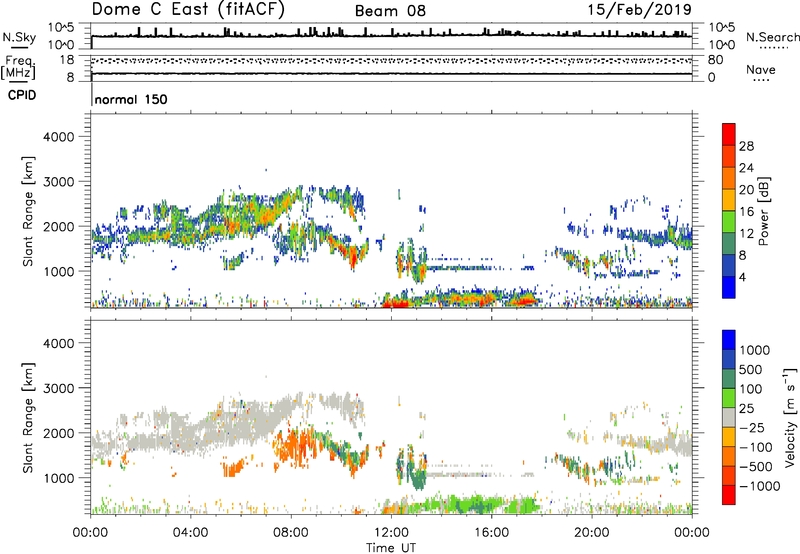800x554 pixels.
Task: Click the "Time UT" axis label
Action: click(x=391, y=547)
